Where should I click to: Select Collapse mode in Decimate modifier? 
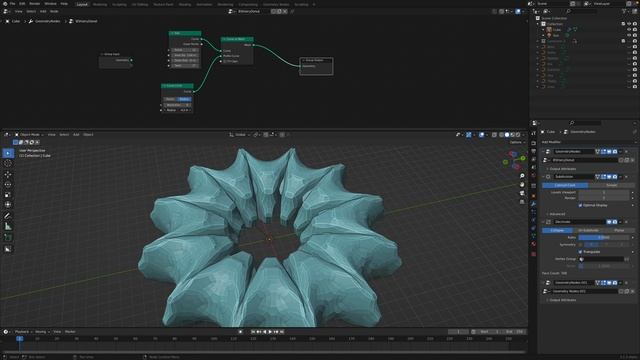point(558,231)
